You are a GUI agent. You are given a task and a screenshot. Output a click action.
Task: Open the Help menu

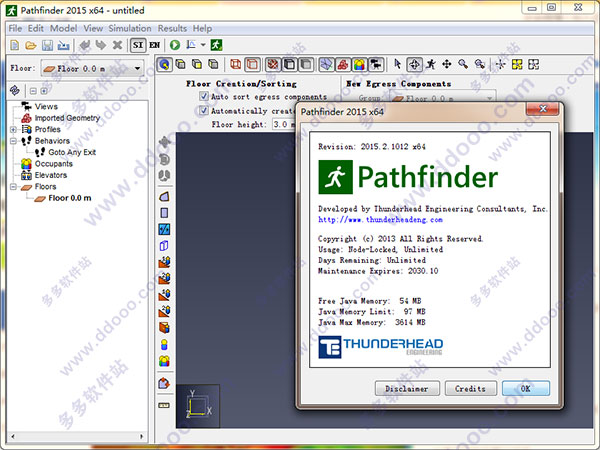pos(202,28)
